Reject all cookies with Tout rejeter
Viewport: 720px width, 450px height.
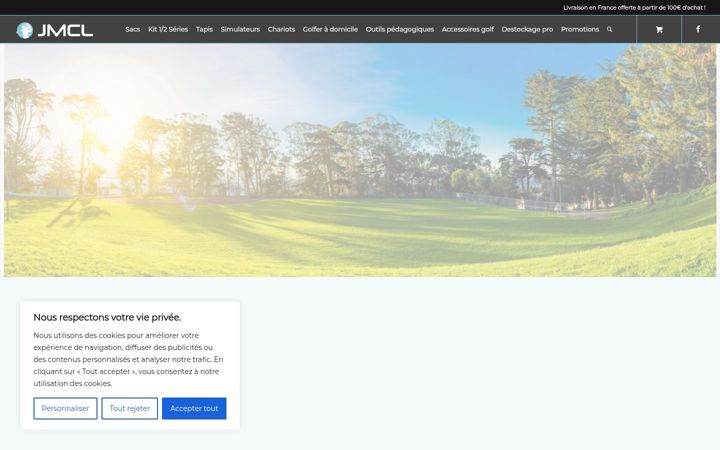coord(129,408)
